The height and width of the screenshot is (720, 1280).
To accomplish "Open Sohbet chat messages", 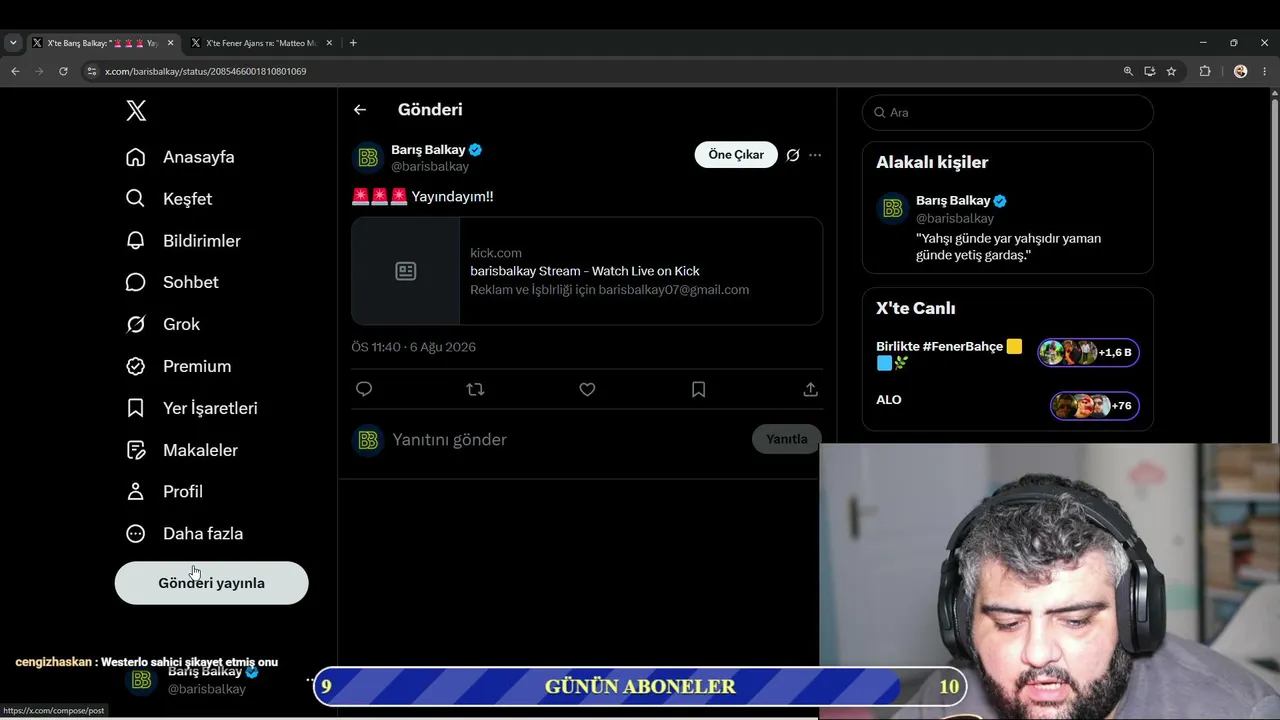I will [x=172, y=282].
